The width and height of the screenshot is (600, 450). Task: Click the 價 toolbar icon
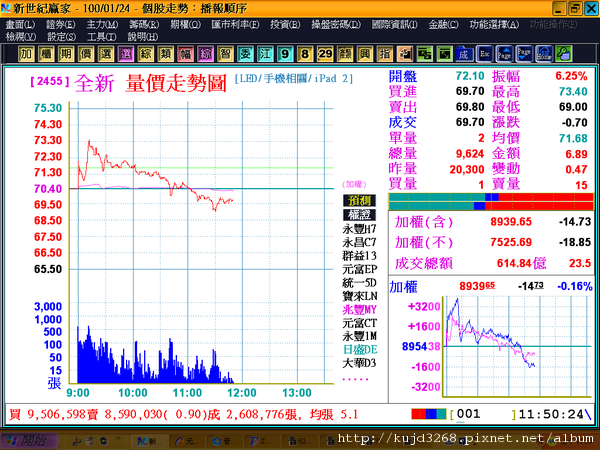point(86,54)
